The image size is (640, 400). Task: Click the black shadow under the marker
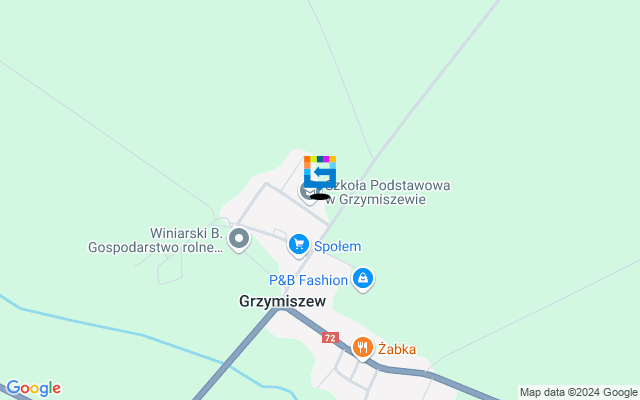pyautogui.click(x=320, y=197)
